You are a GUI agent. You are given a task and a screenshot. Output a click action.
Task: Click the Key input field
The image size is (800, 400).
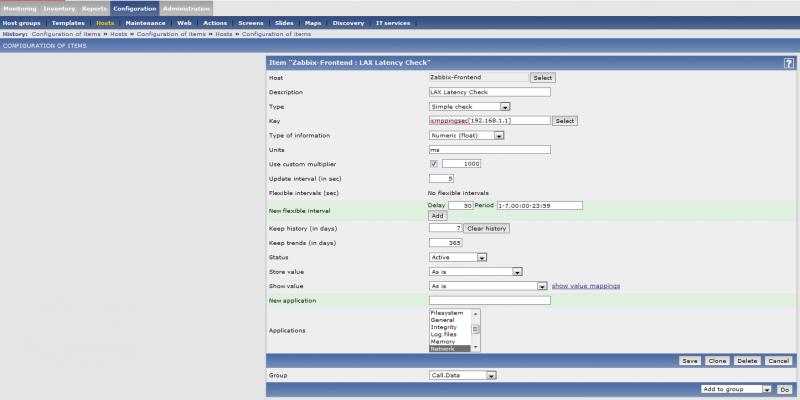490,121
